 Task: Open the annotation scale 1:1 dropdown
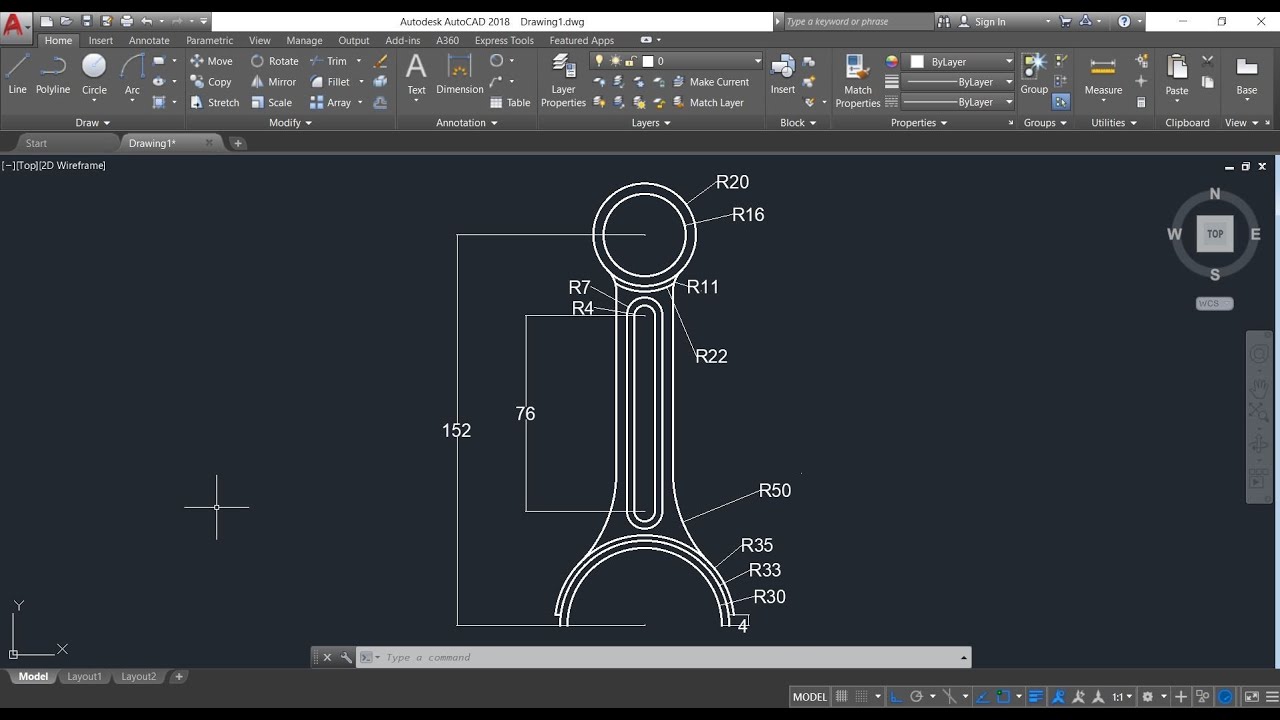(x=1123, y=697)
